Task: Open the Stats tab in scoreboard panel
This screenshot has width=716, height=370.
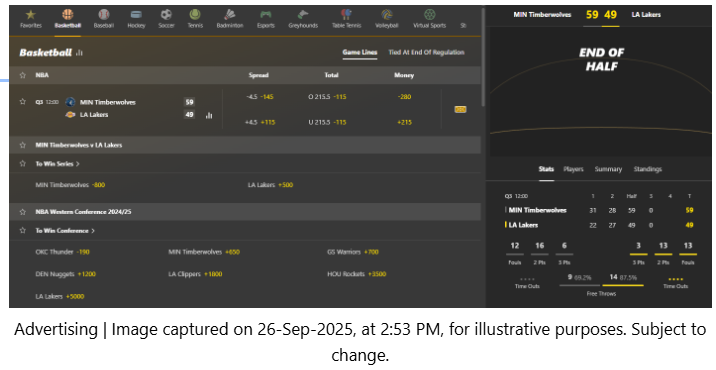Action: point(546,169)
